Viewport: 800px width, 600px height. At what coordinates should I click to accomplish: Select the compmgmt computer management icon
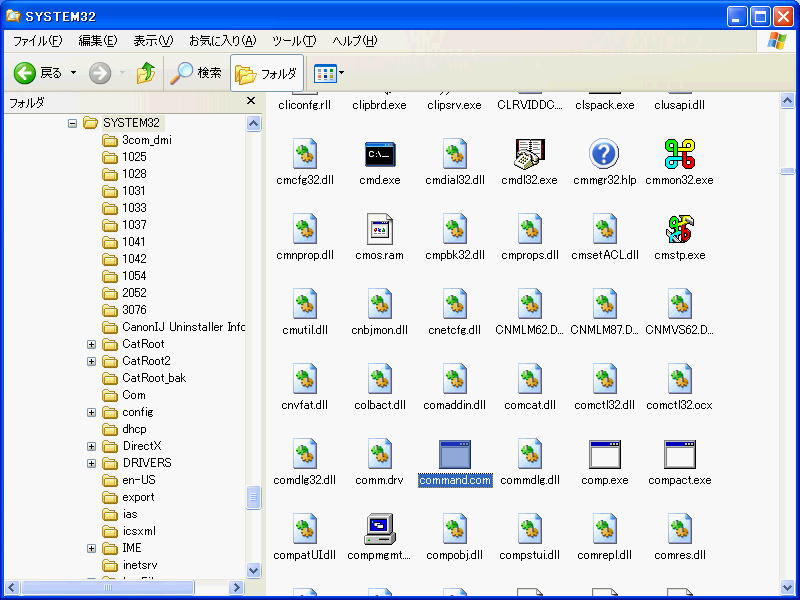pyautogui.click(x=380, y=529)
